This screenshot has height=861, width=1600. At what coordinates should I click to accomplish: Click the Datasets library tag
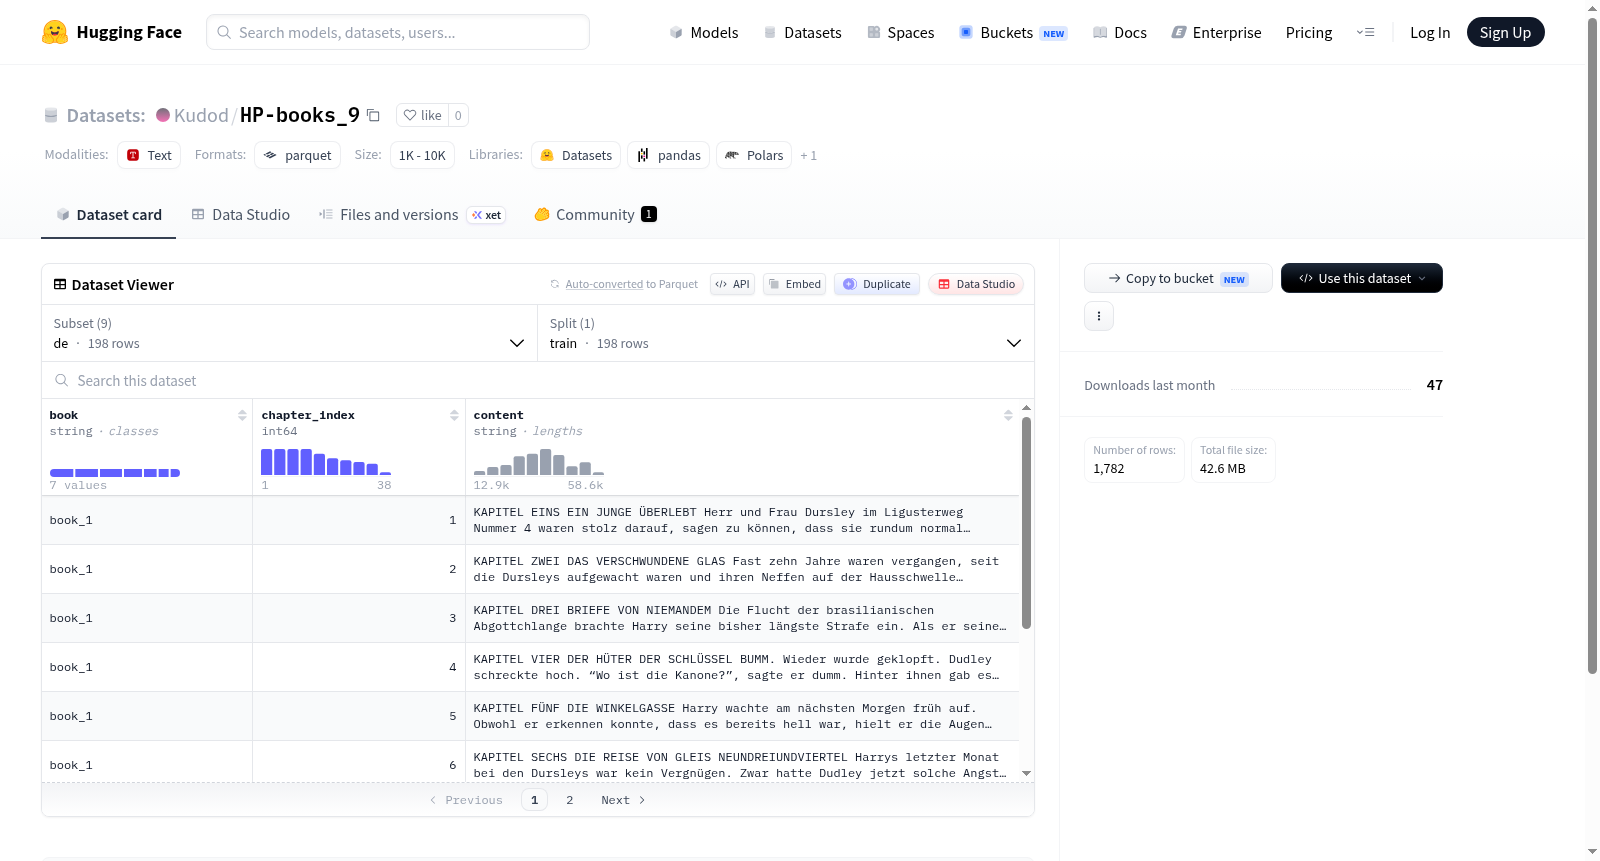(x=576, y=155)
